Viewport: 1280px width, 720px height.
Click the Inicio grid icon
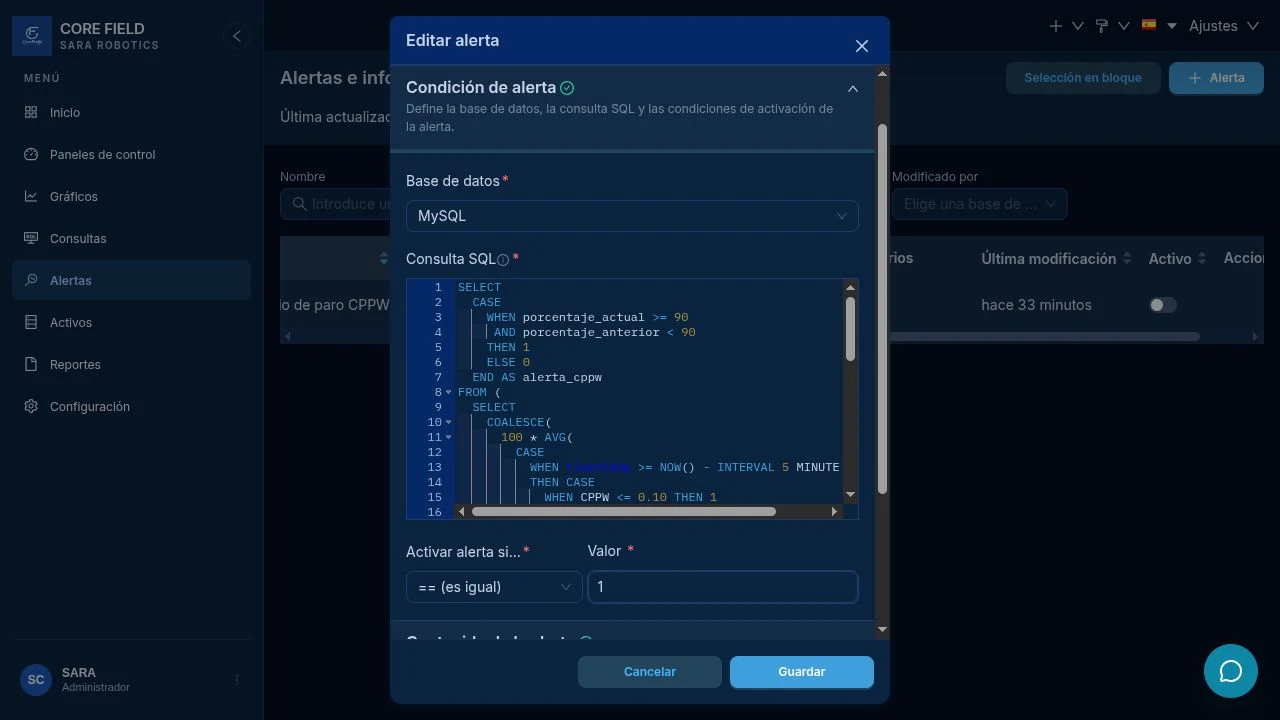point(31,112)
